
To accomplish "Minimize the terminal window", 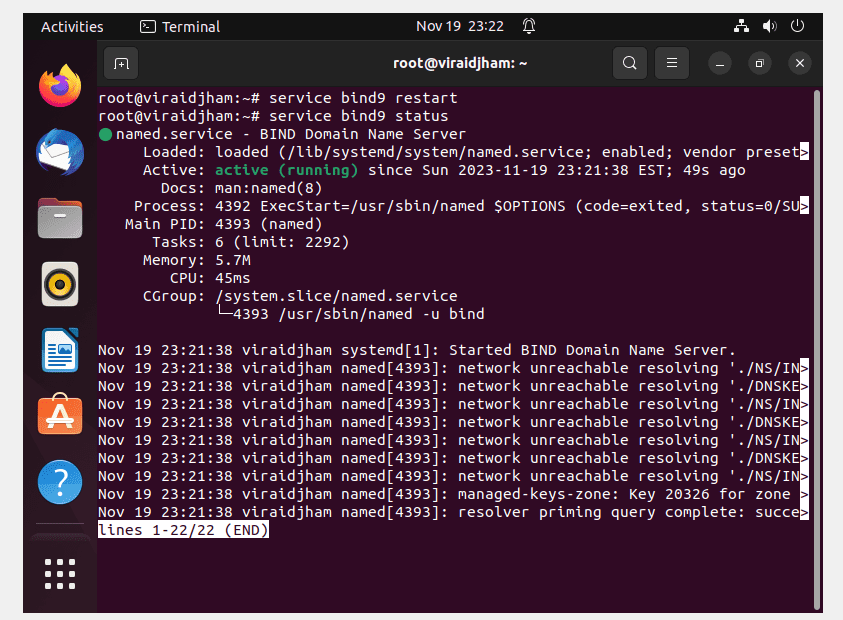I will pyautogui.click(x=719, y=63).
